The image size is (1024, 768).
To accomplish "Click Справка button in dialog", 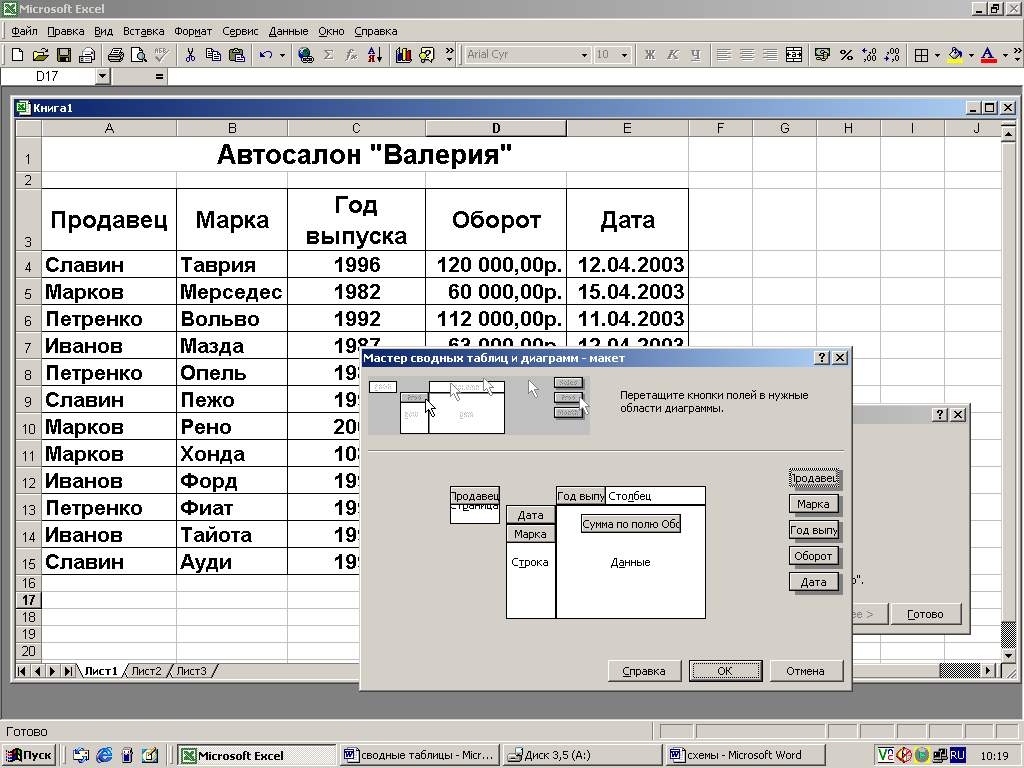I will pyautogui.click(x=644, y=671).
